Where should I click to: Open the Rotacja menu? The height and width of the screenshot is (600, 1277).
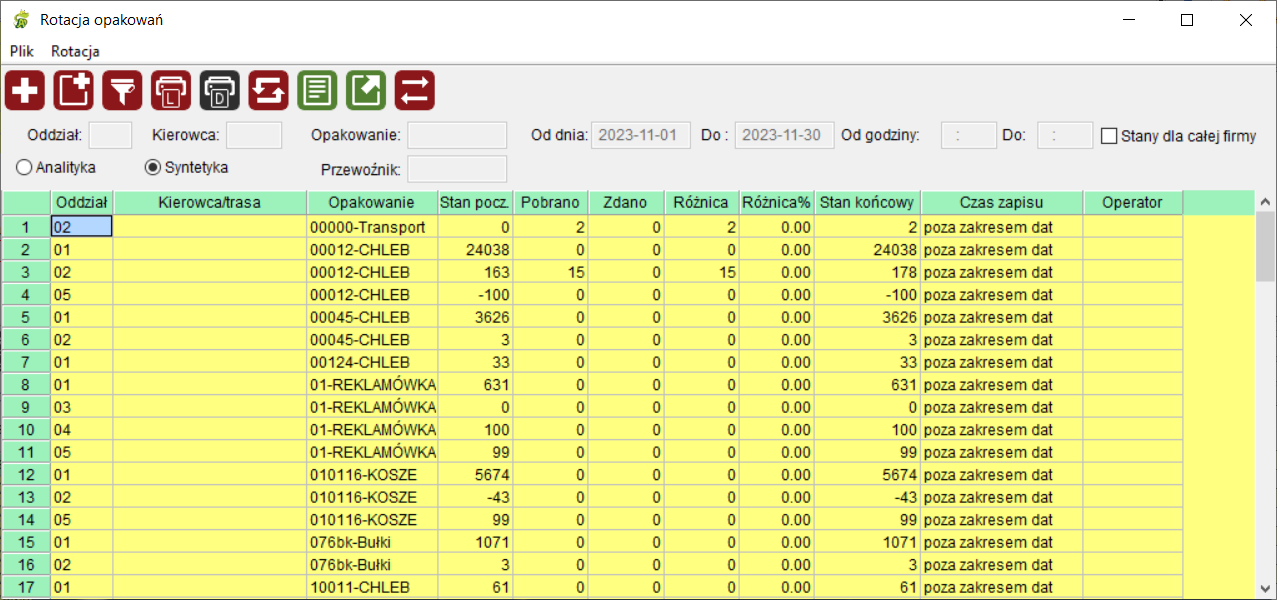(75, 51)
